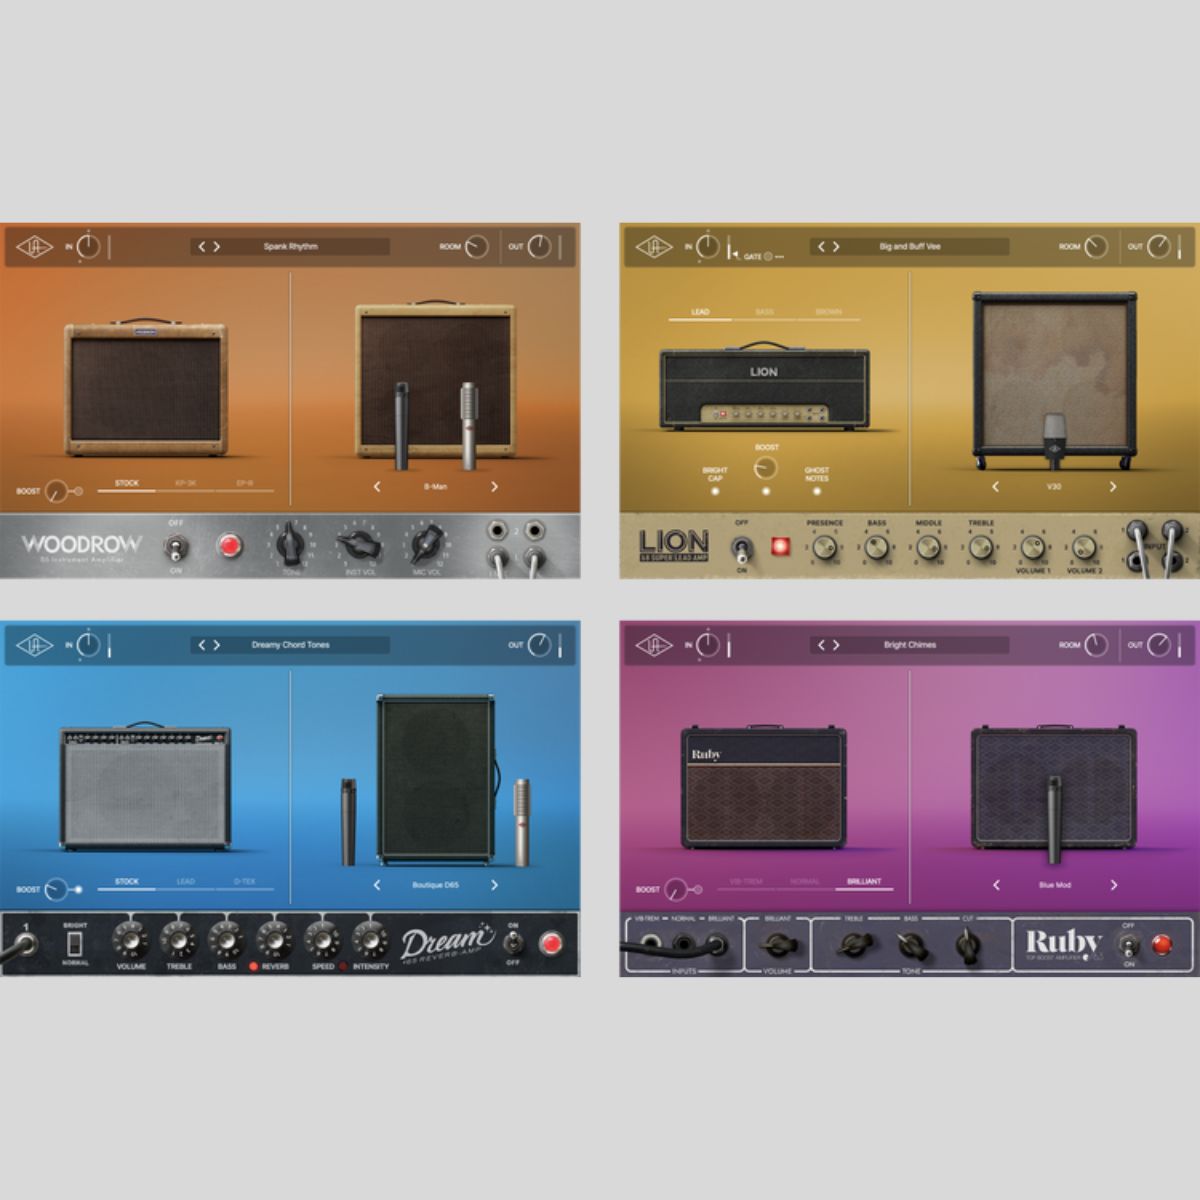Open the Dreamy Chord Tones preset name
Image resolution: width=1200 pixels, height=1200 pixels.
[x=290, y=645]
